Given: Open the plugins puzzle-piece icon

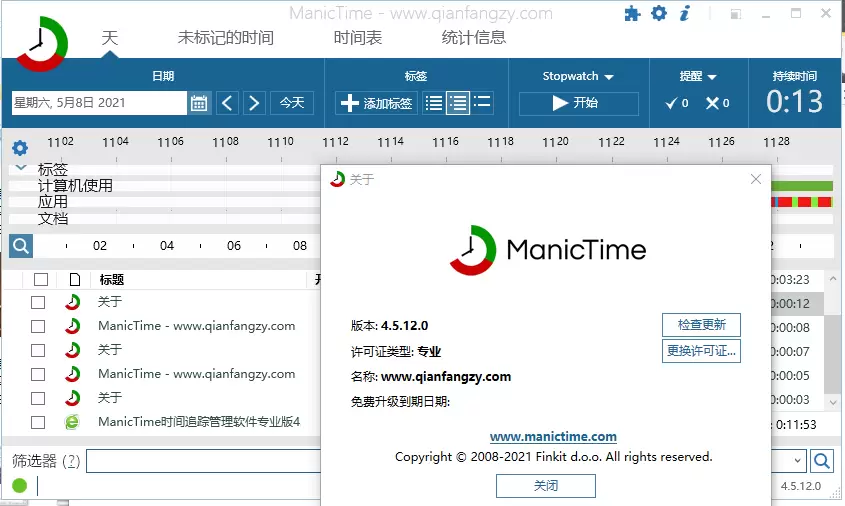Looking at the screenshot, I should (x=633, y=13).
